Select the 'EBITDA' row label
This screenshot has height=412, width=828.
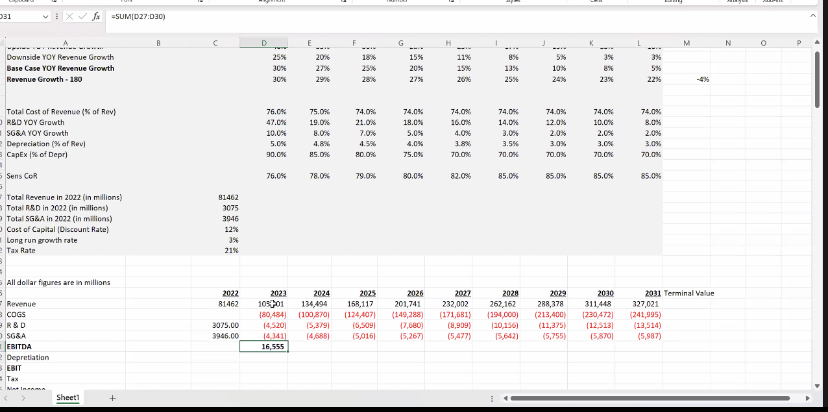(19, 347)
